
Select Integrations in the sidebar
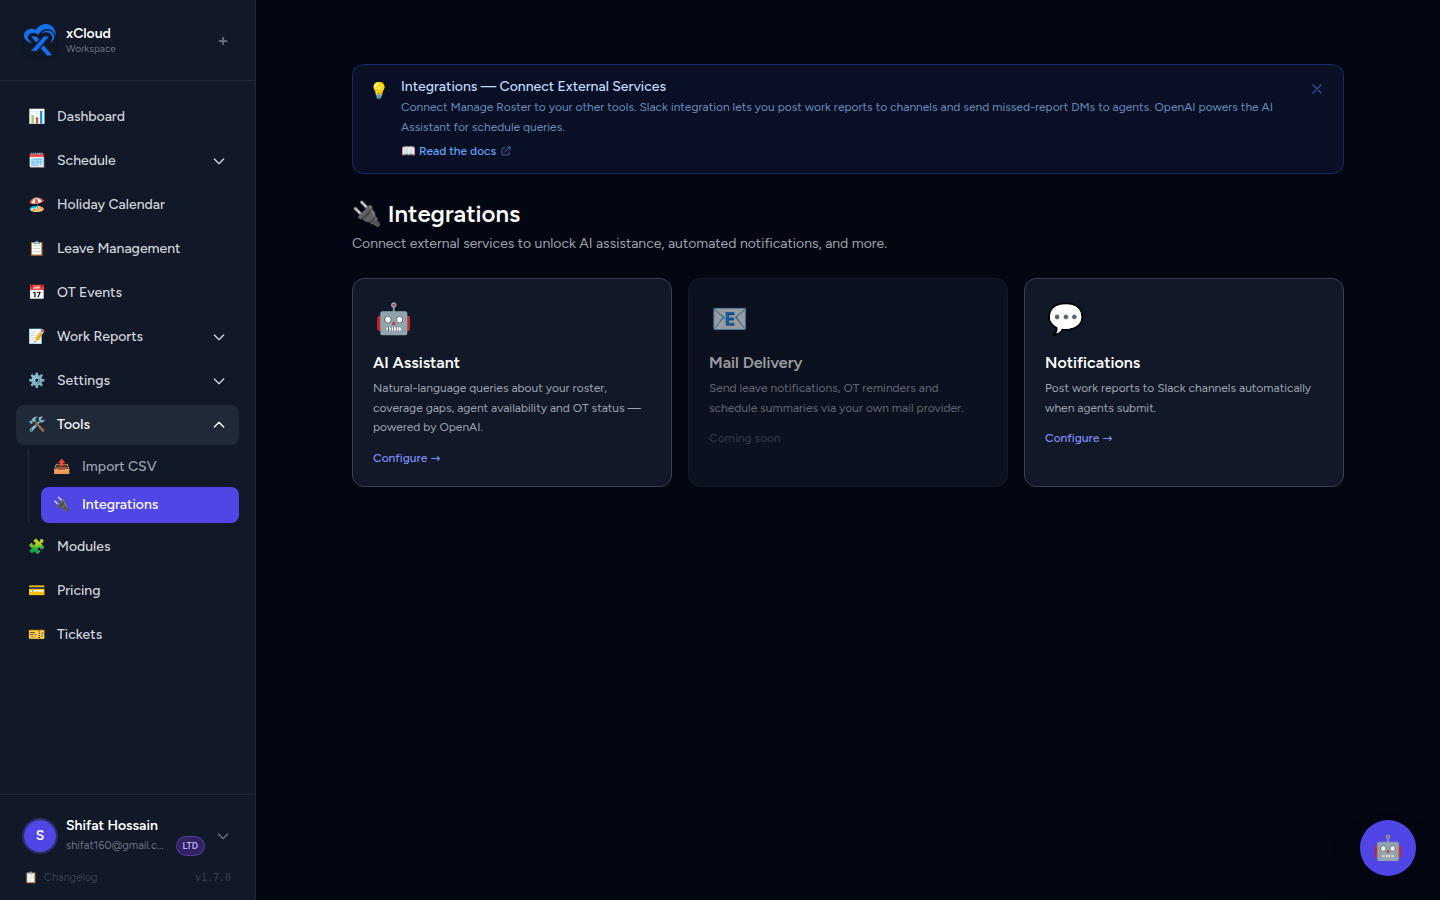[118, 504]
